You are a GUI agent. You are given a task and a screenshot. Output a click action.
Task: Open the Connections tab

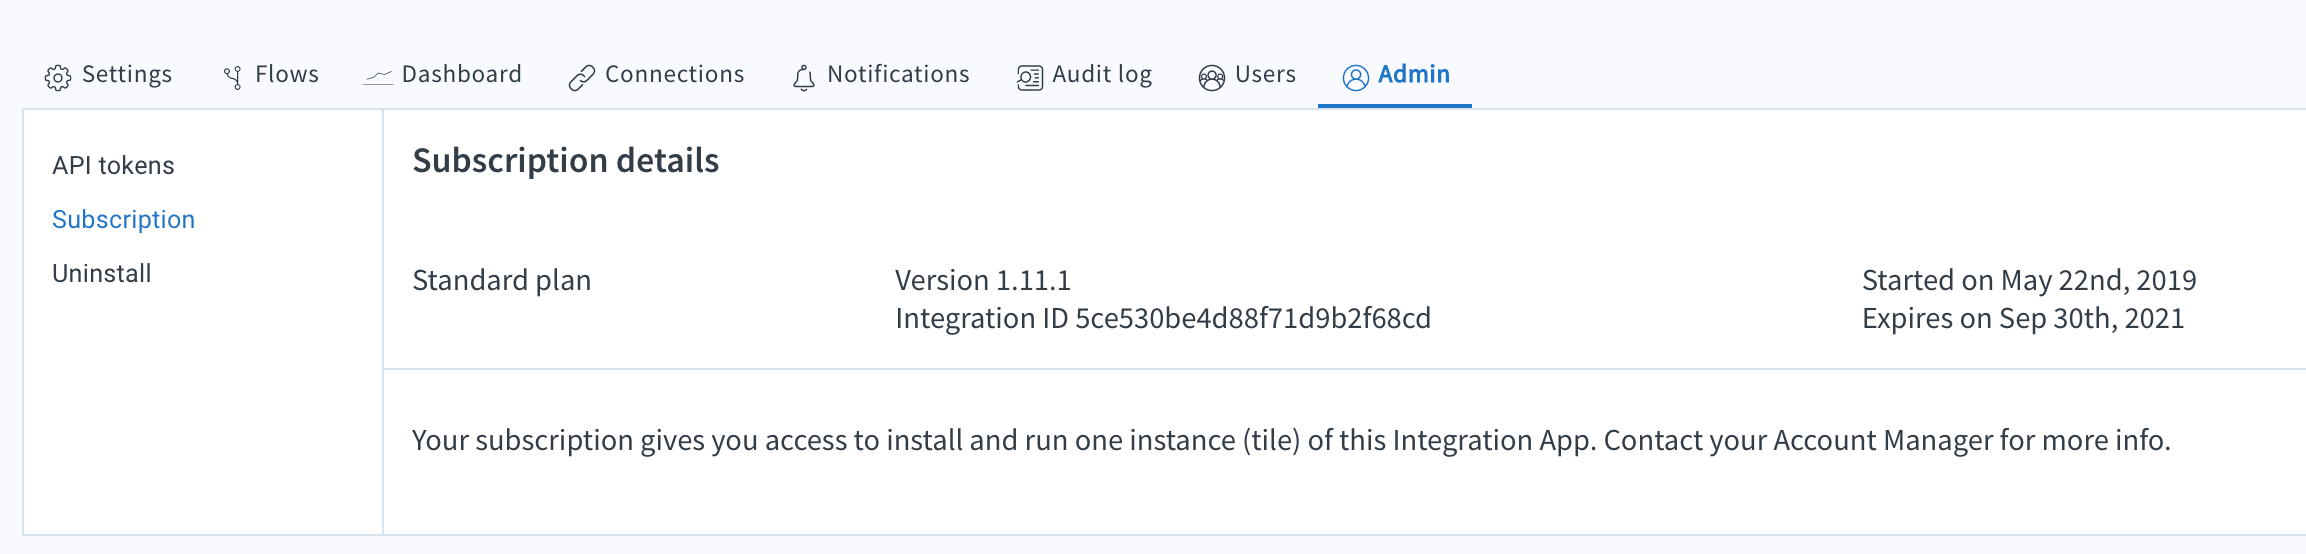tap(656, 75)
